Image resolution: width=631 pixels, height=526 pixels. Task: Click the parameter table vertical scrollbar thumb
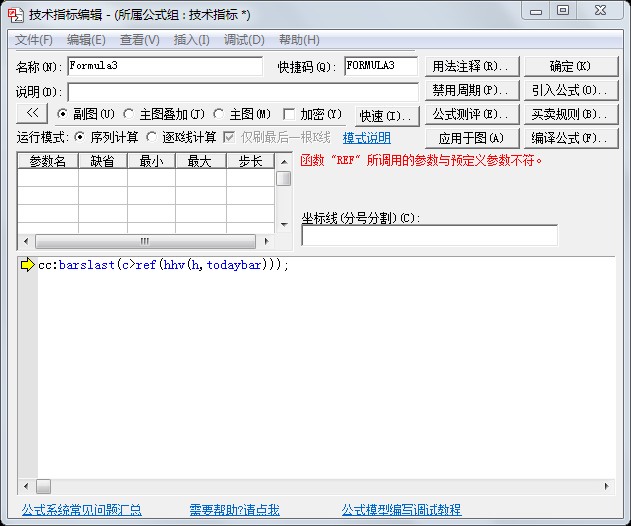pos(284,179)
